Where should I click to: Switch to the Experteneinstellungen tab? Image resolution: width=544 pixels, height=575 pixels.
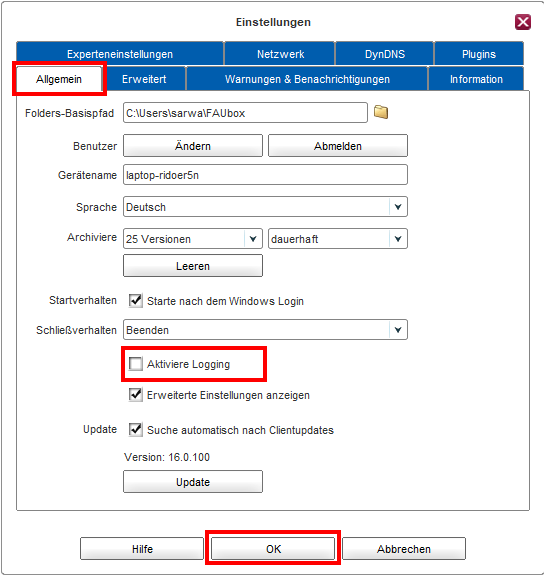(x=120, y=54)
